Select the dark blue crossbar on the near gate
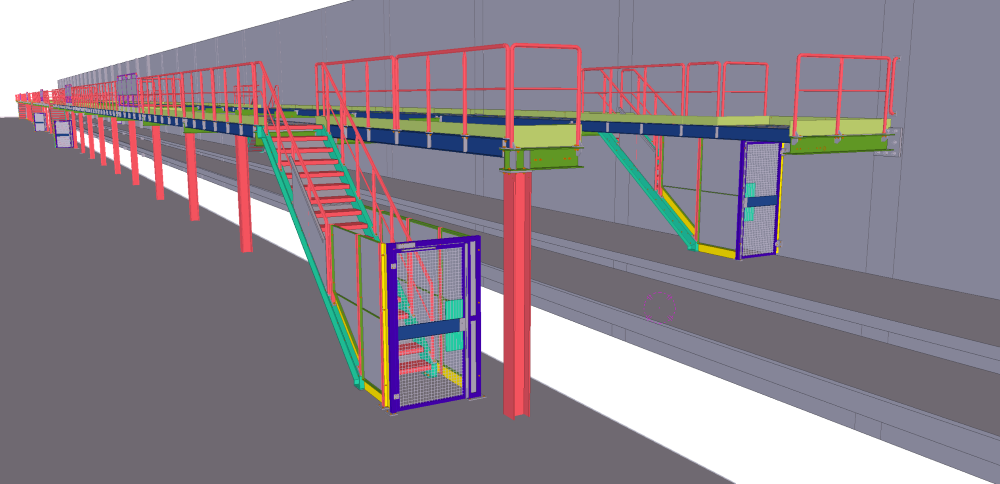 click(430, 329)
